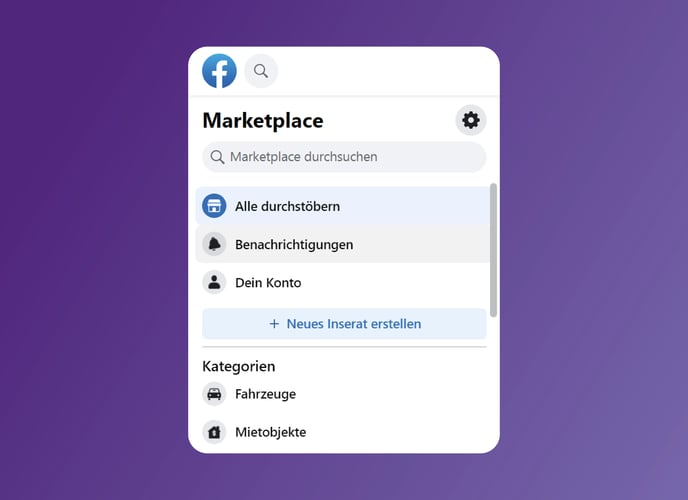Click the bell icon for Benachrichtigungen

214,244
